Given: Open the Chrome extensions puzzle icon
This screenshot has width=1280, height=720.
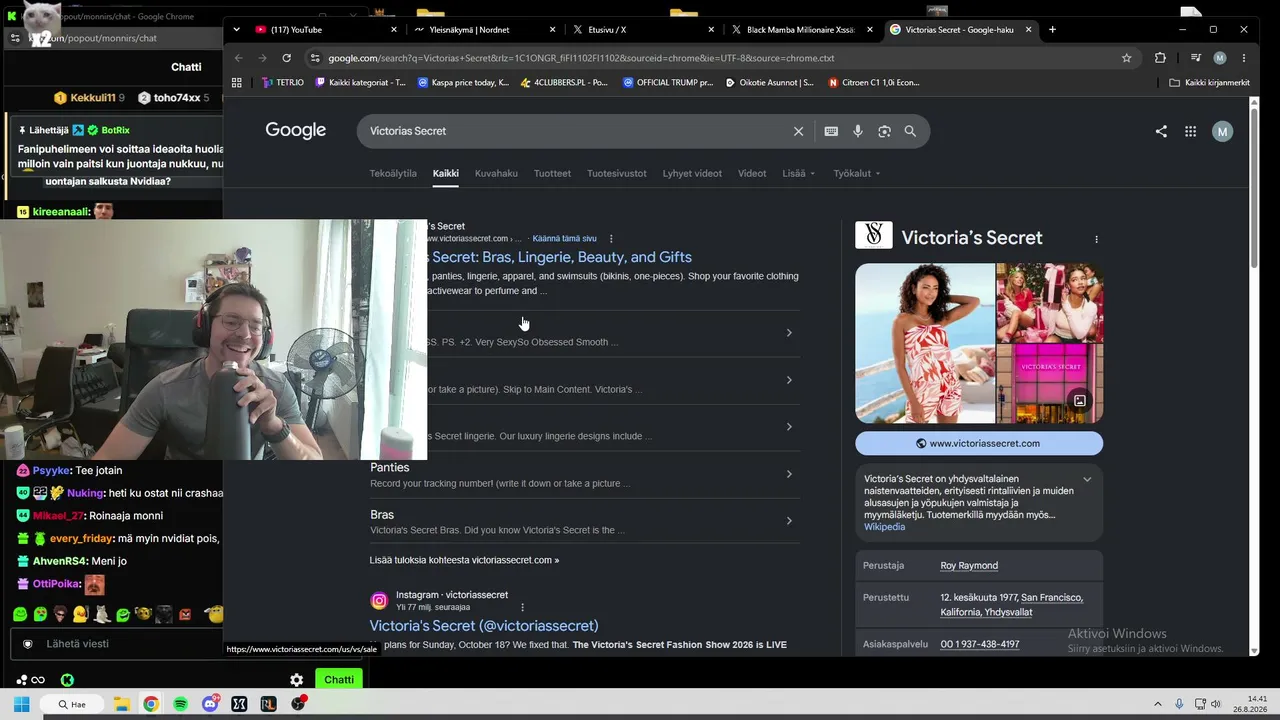Looking at the screenshot, I should pyautogui.click(x=1160, y=58).
